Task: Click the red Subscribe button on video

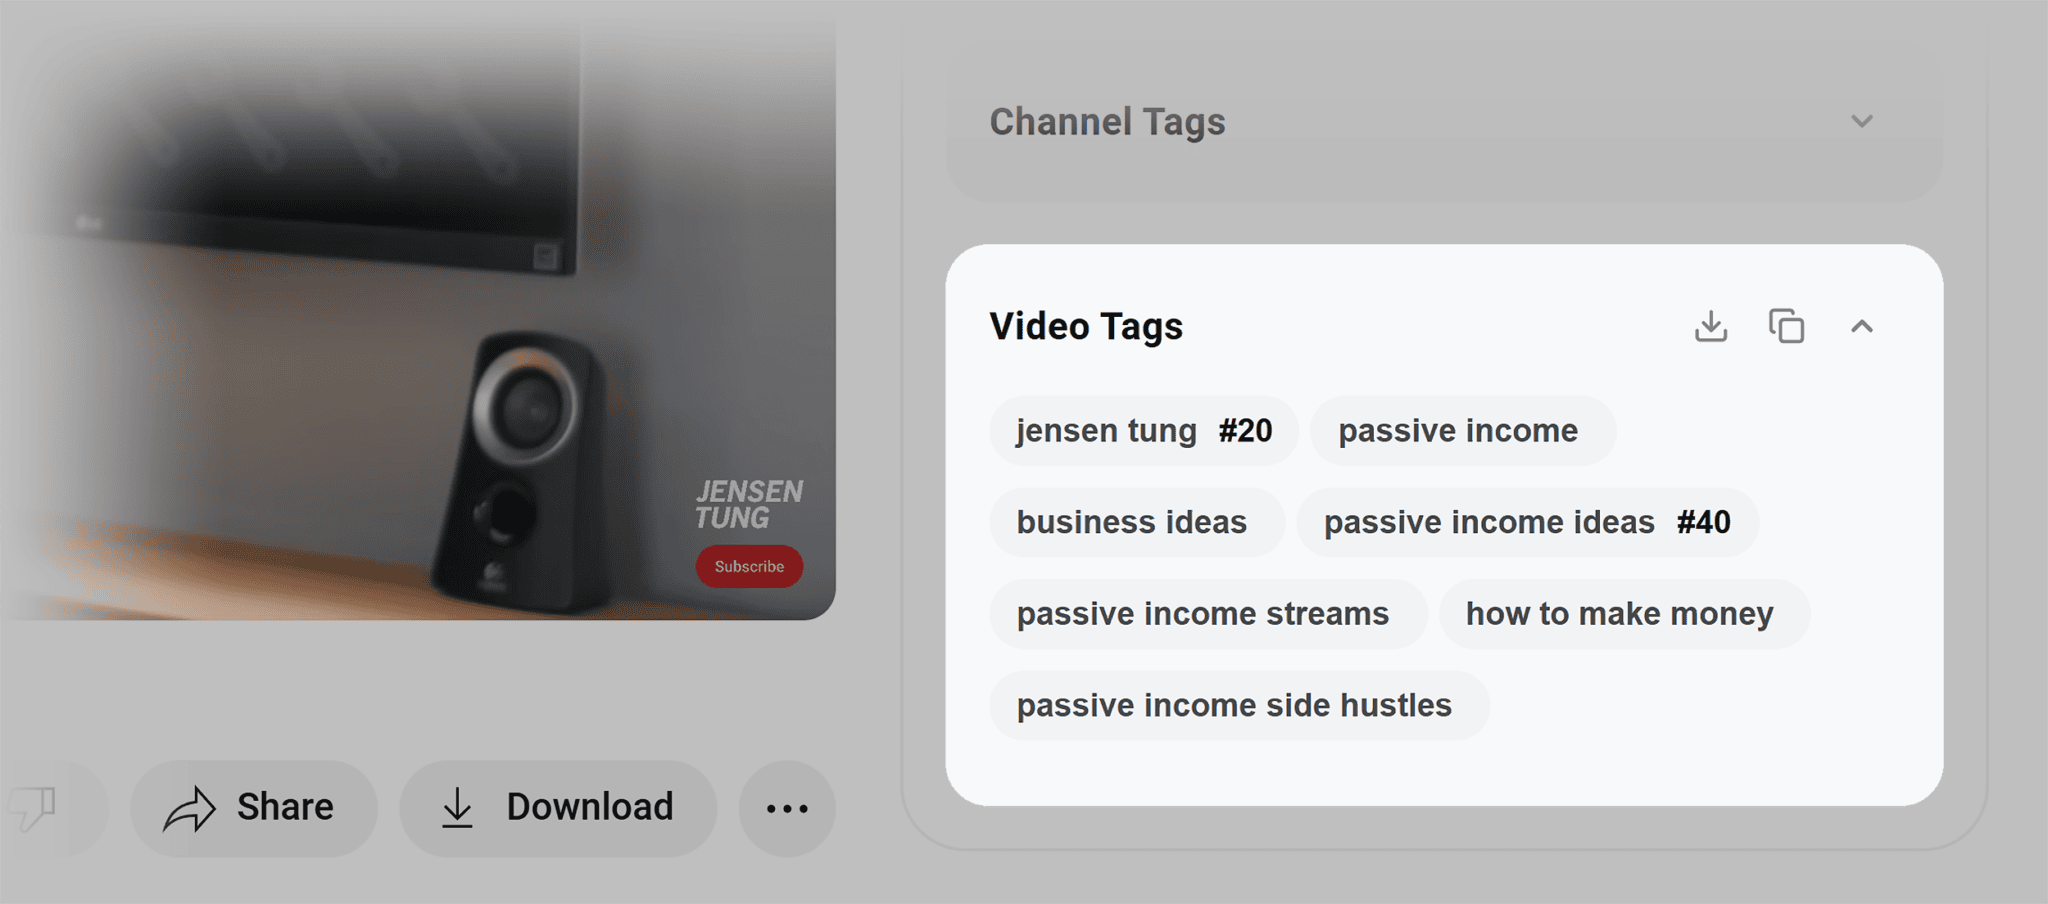Action: point(749,566)
